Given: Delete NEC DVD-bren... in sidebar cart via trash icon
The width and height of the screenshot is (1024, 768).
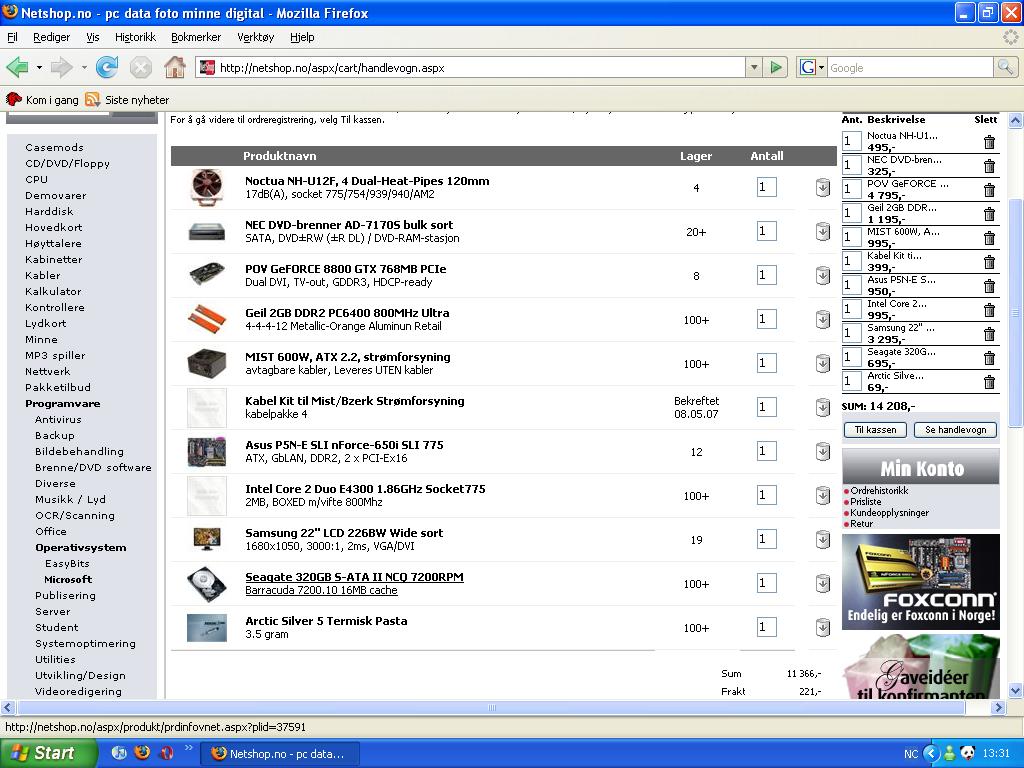Looking at the screenshot, I should coord(989,166).
